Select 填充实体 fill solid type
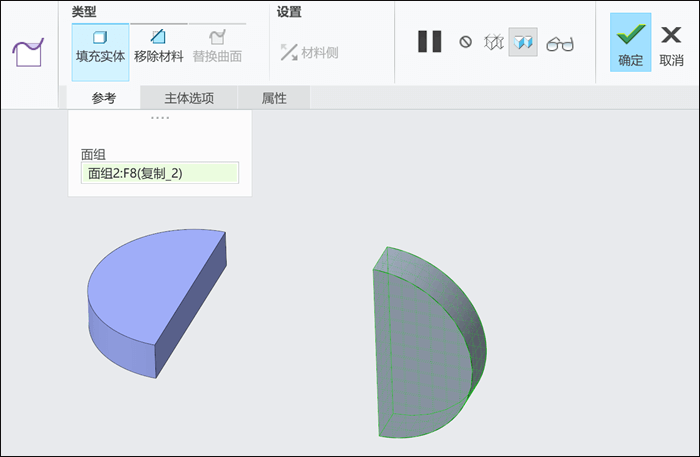 (100, 52)
